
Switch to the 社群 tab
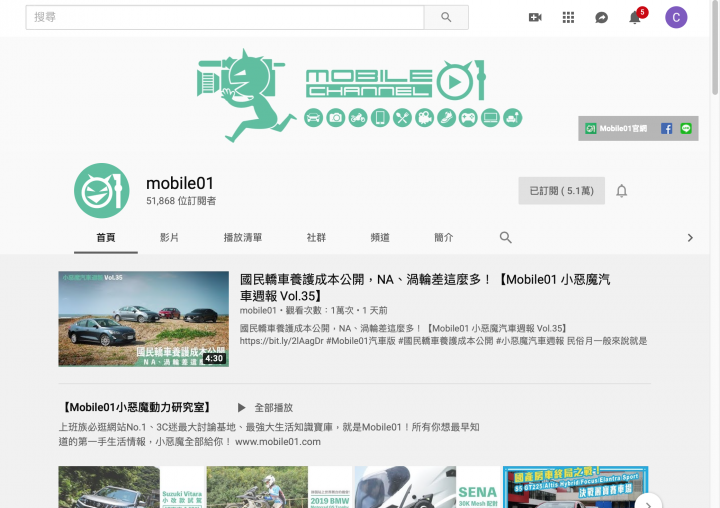[x=316, y=237]
